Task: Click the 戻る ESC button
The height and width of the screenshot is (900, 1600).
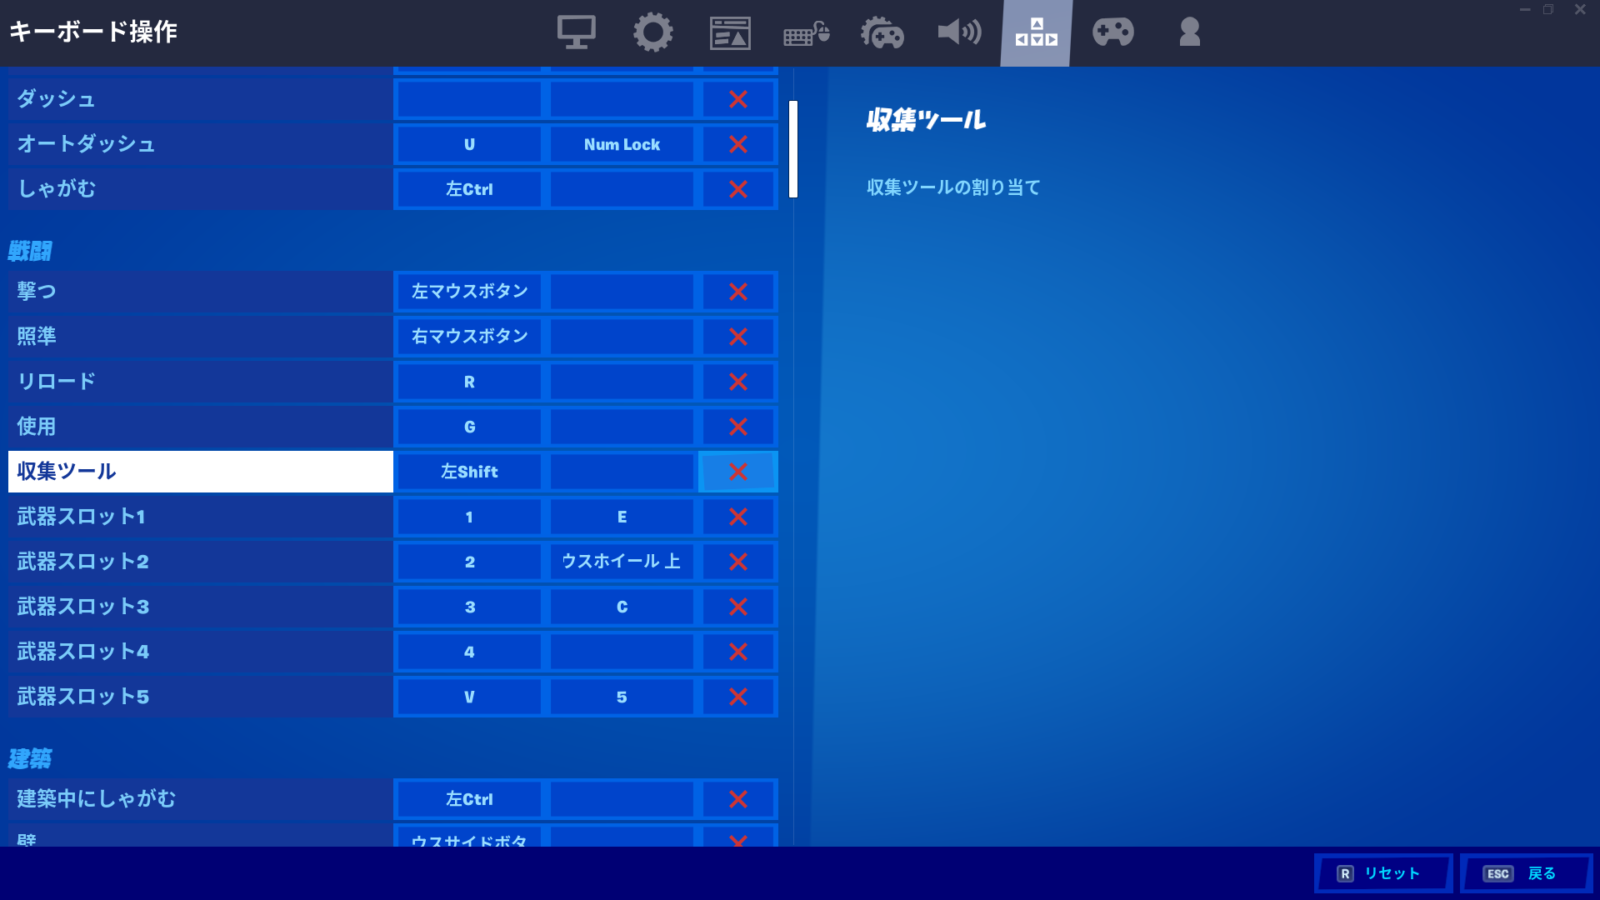Action: click(1526, 873)
